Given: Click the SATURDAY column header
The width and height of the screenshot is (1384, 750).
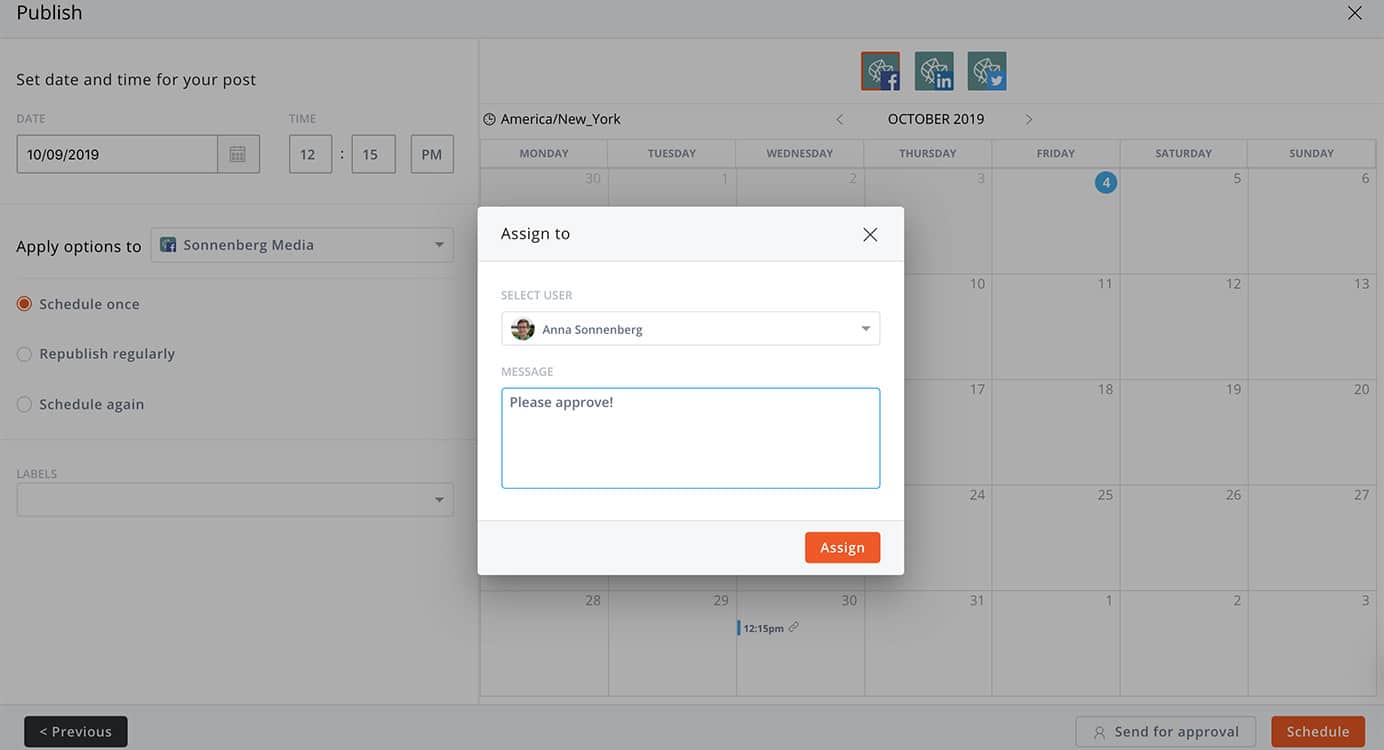Looking at the screenshot, I should [x=1184, y=153].
